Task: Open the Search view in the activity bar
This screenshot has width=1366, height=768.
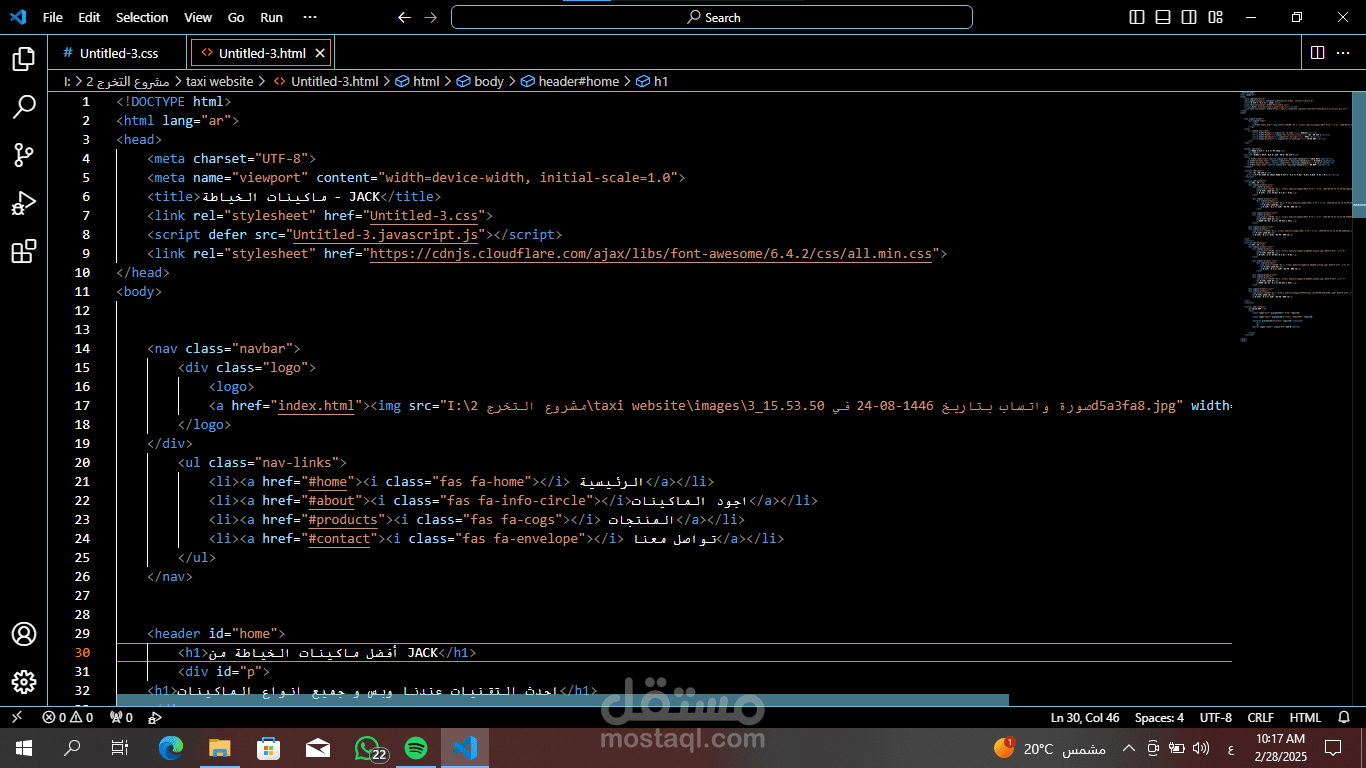Action: [24, 106]
